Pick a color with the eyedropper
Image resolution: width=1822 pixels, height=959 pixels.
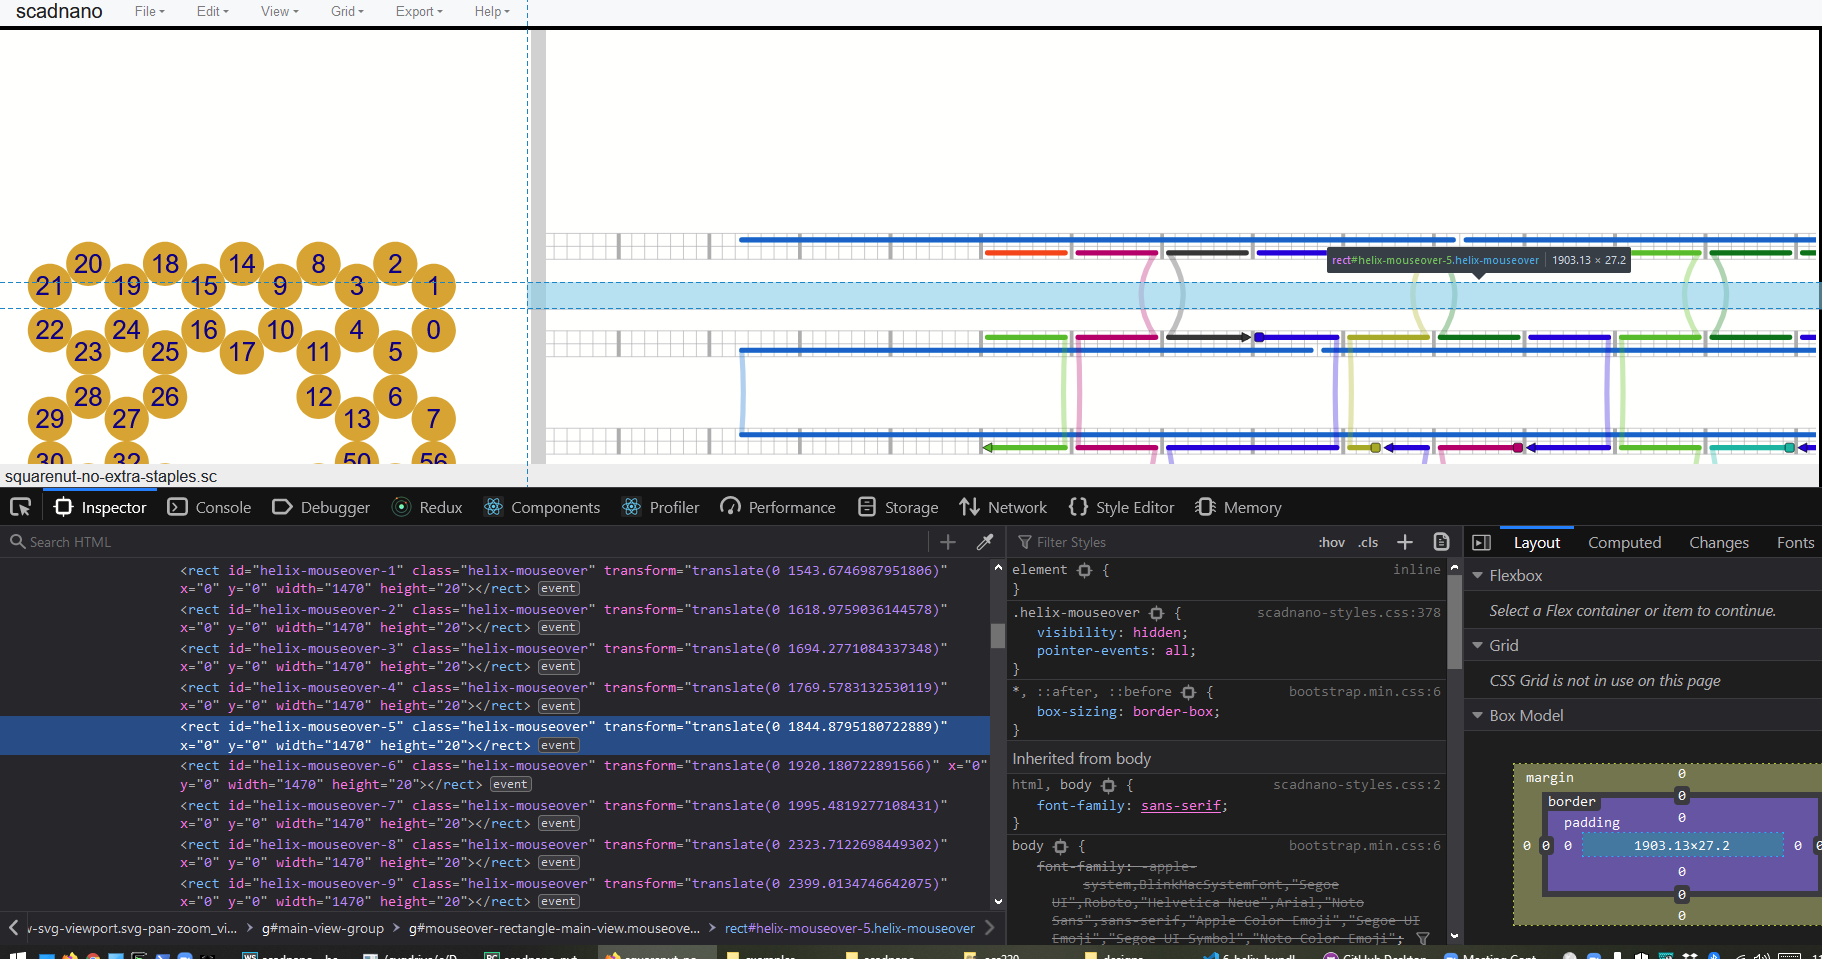985,542
